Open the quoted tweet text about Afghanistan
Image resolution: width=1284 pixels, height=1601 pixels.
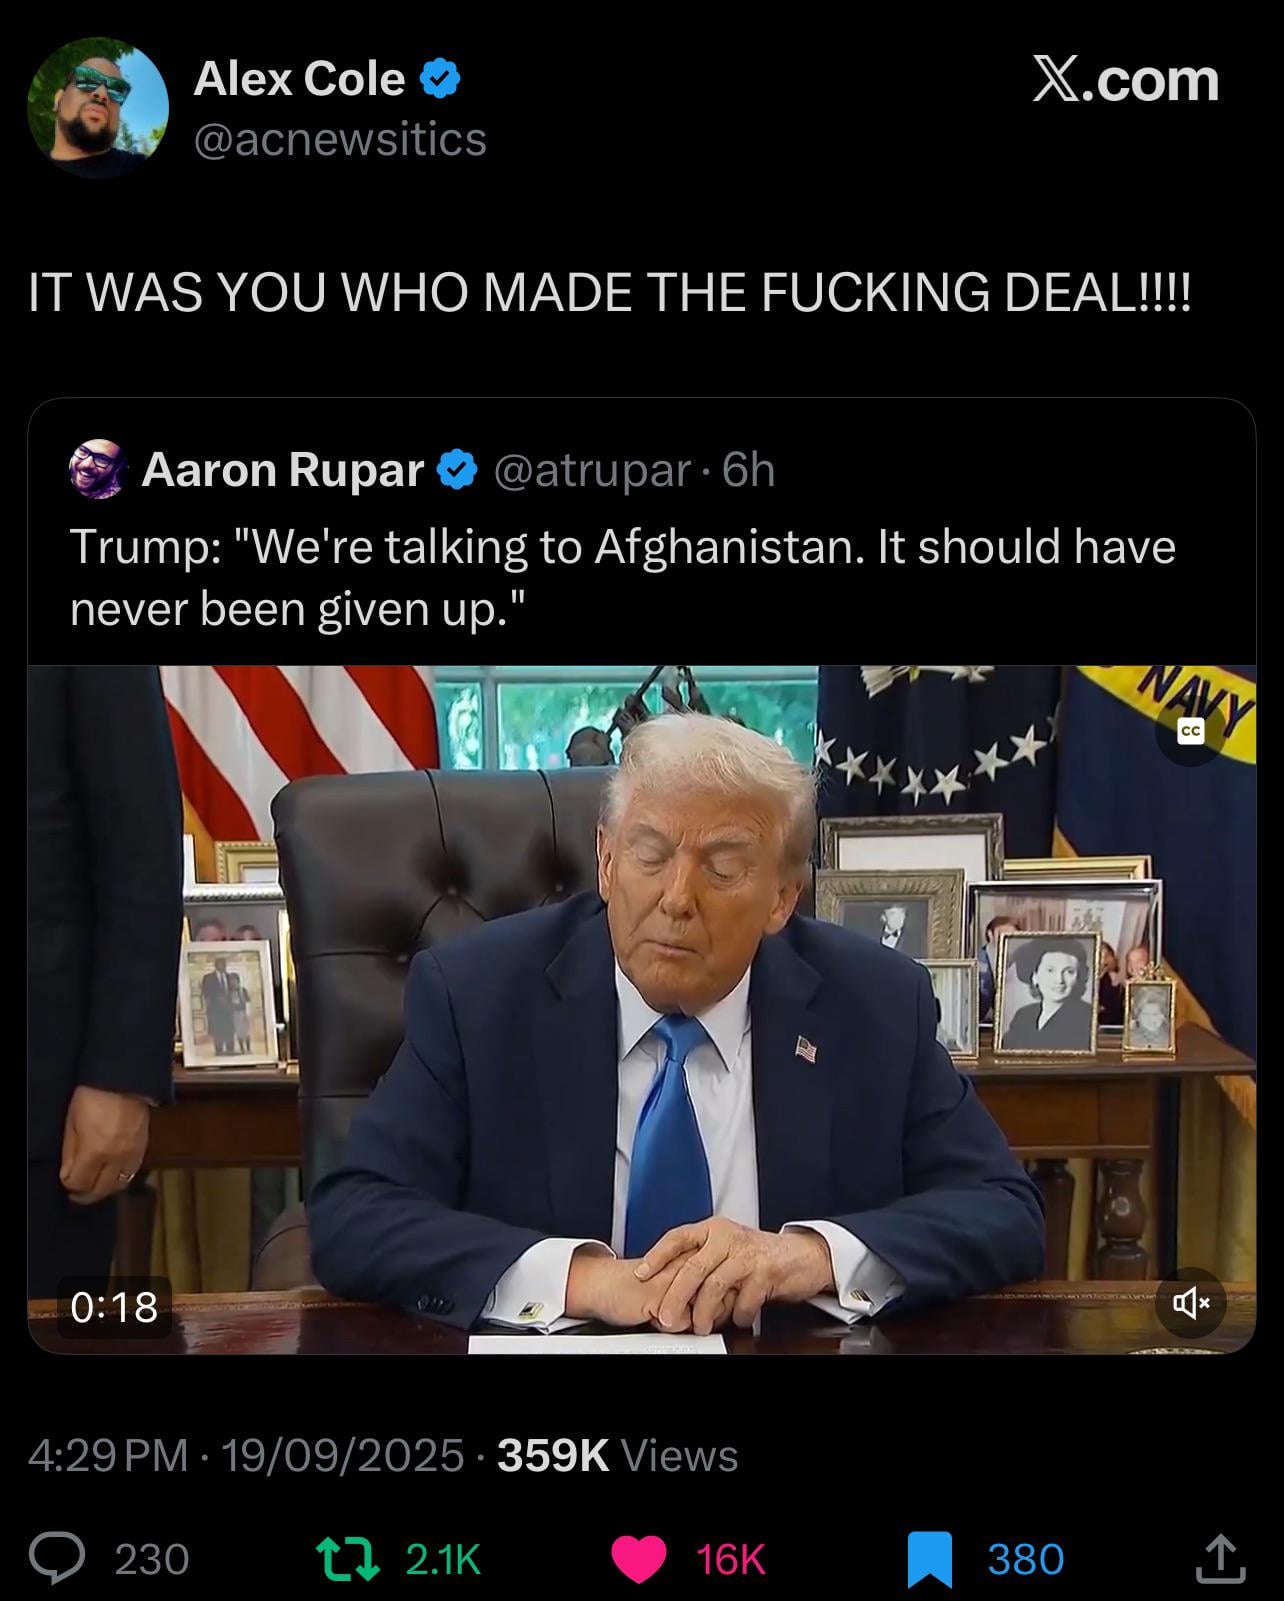[623, 577]
